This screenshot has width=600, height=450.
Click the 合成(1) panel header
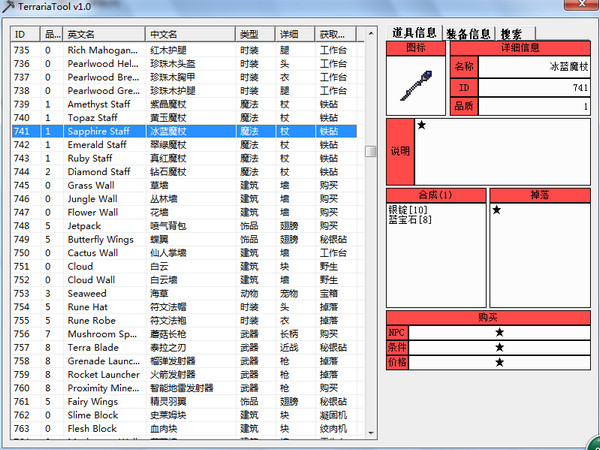click(436, 195)
